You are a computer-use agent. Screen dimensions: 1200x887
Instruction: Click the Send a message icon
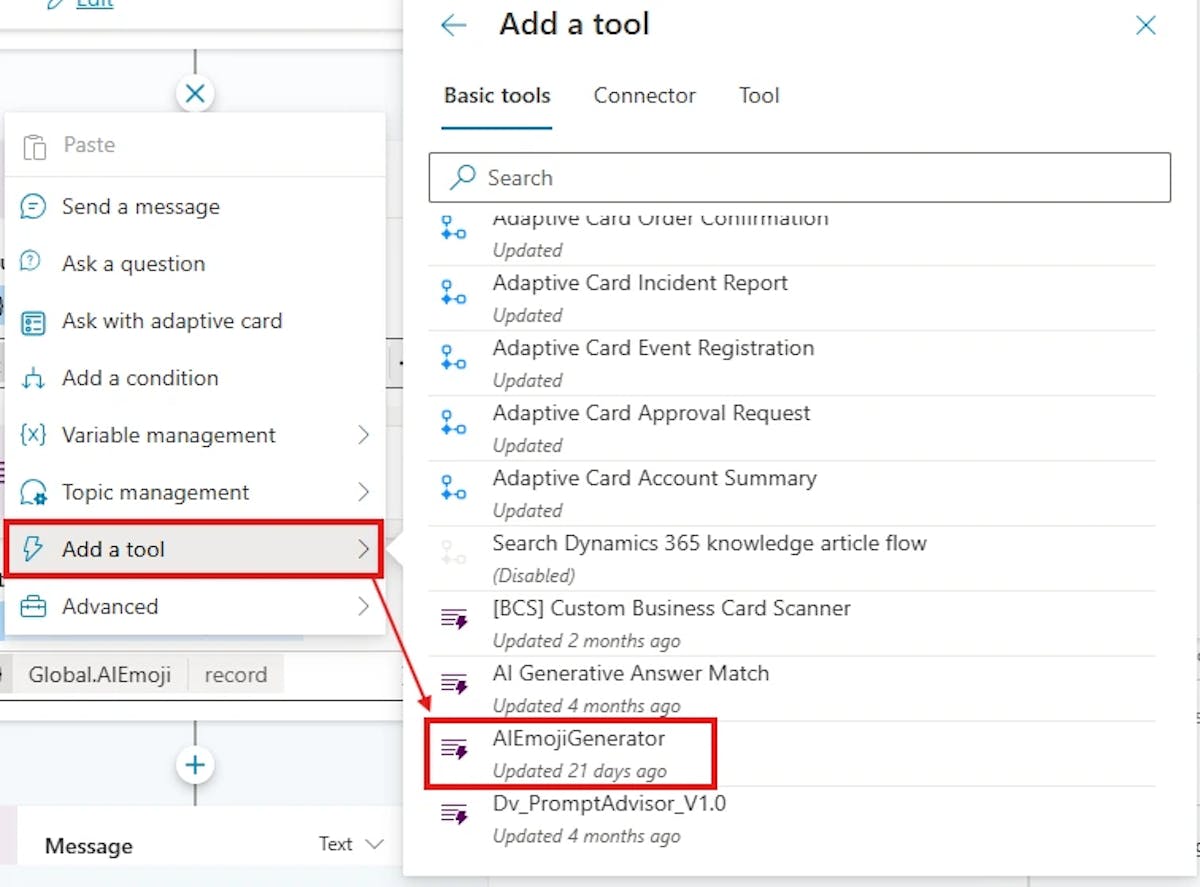pyautogui.click(x=34, y=207)
